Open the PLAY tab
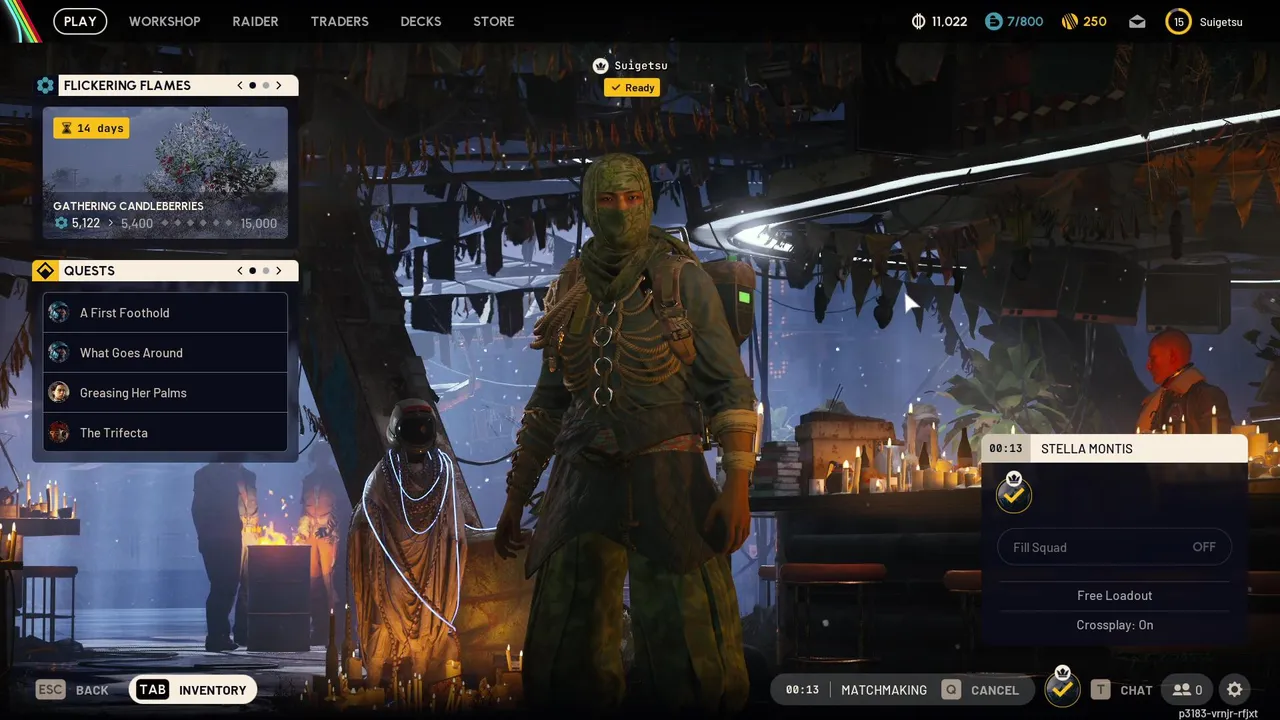The width and height of the screenshot is (1280, 720). coord(80,21)
